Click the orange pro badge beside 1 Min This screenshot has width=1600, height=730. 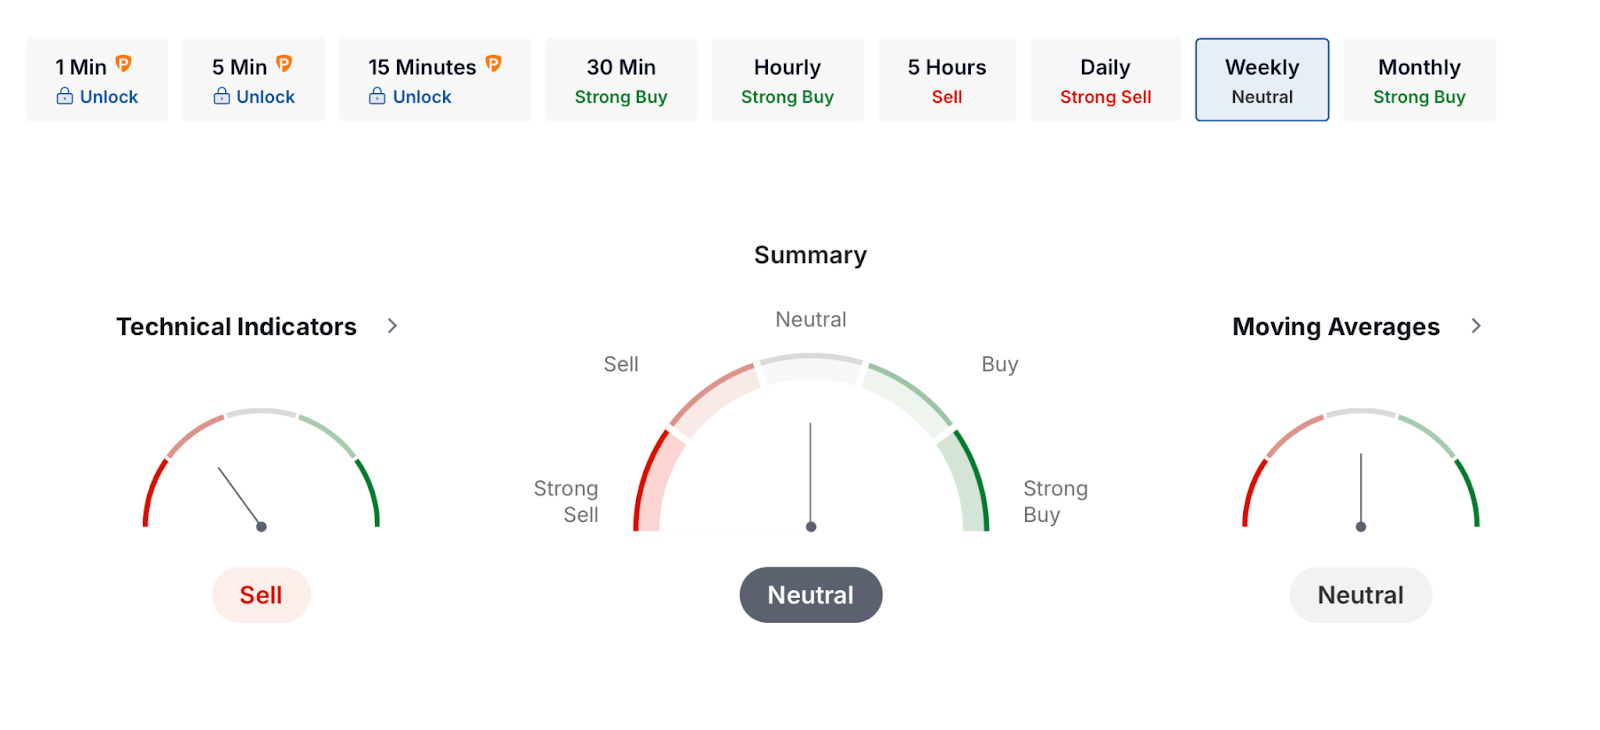123,64
